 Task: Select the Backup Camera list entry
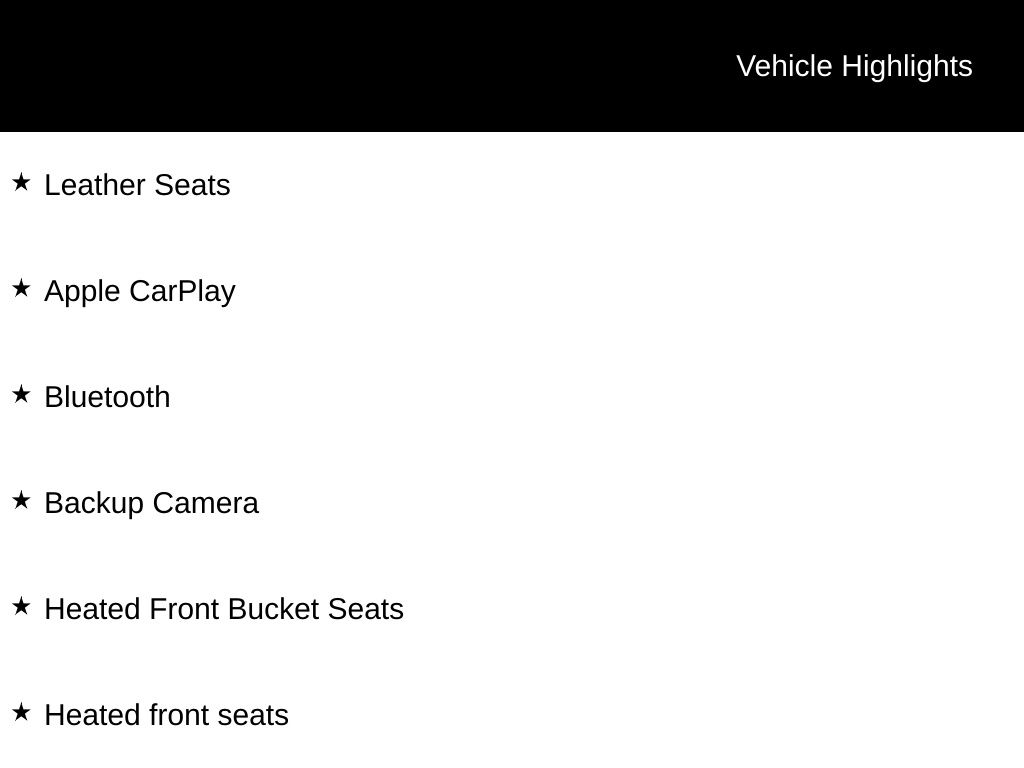click(151, 503)
